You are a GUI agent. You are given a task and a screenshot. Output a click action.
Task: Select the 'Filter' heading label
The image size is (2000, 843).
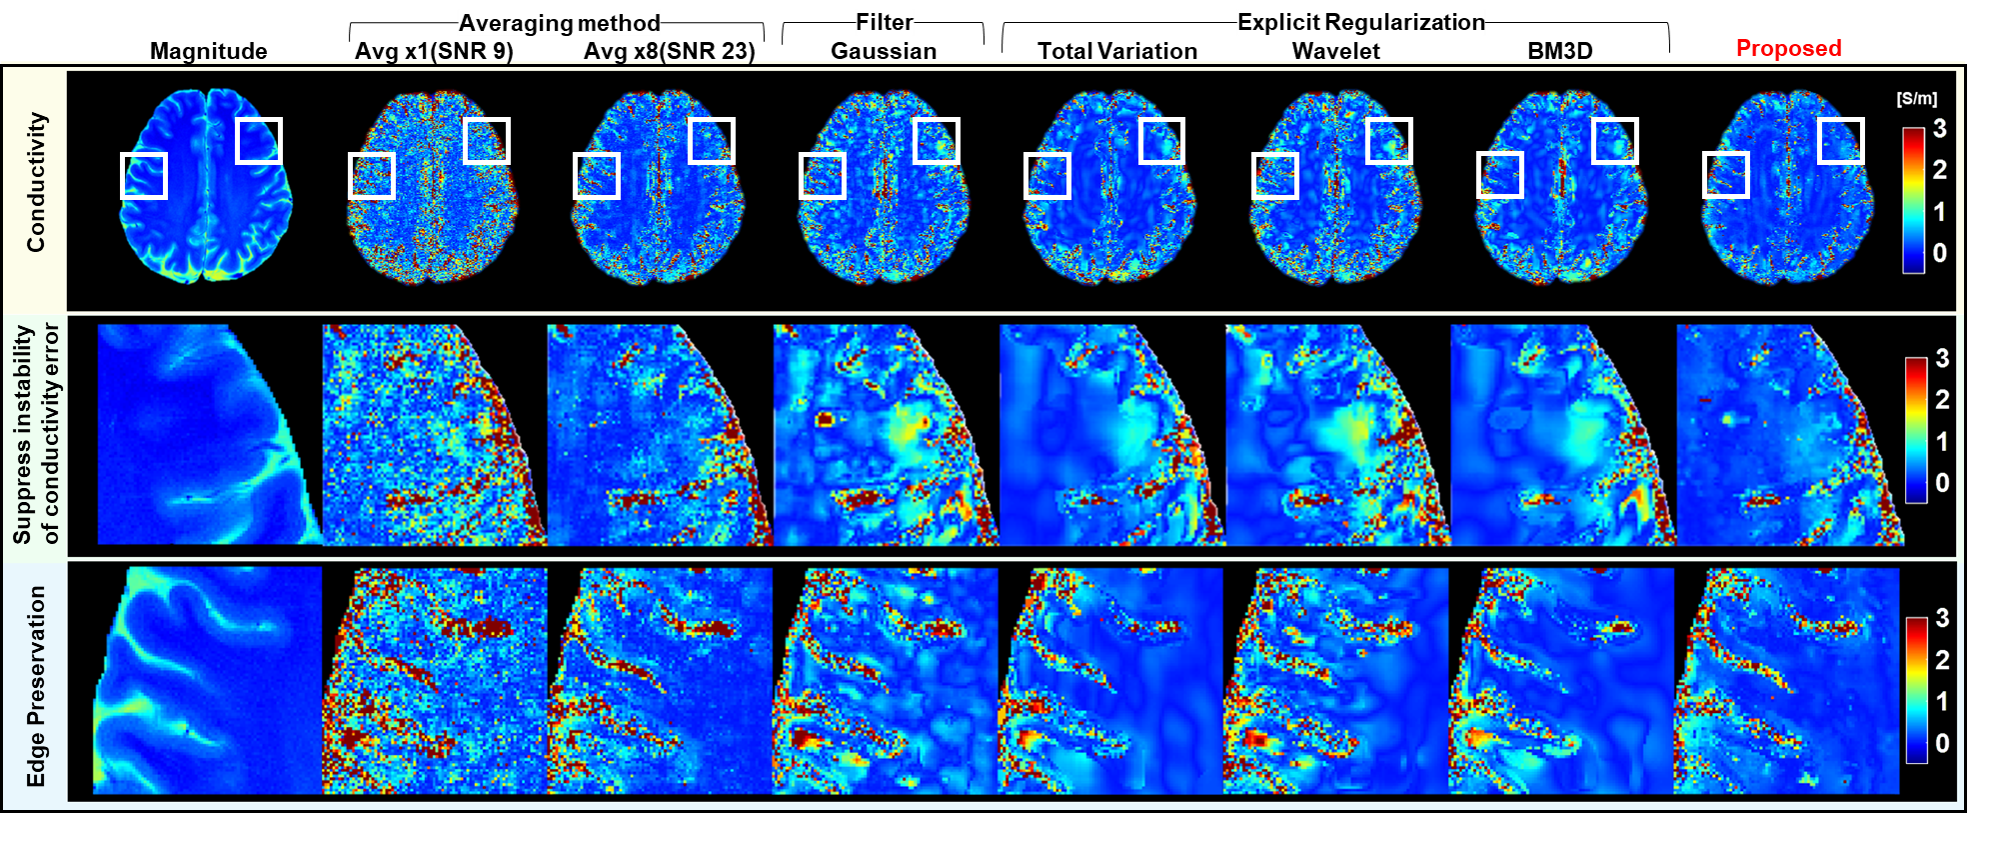pyautogui.click(x=884, y=22)
